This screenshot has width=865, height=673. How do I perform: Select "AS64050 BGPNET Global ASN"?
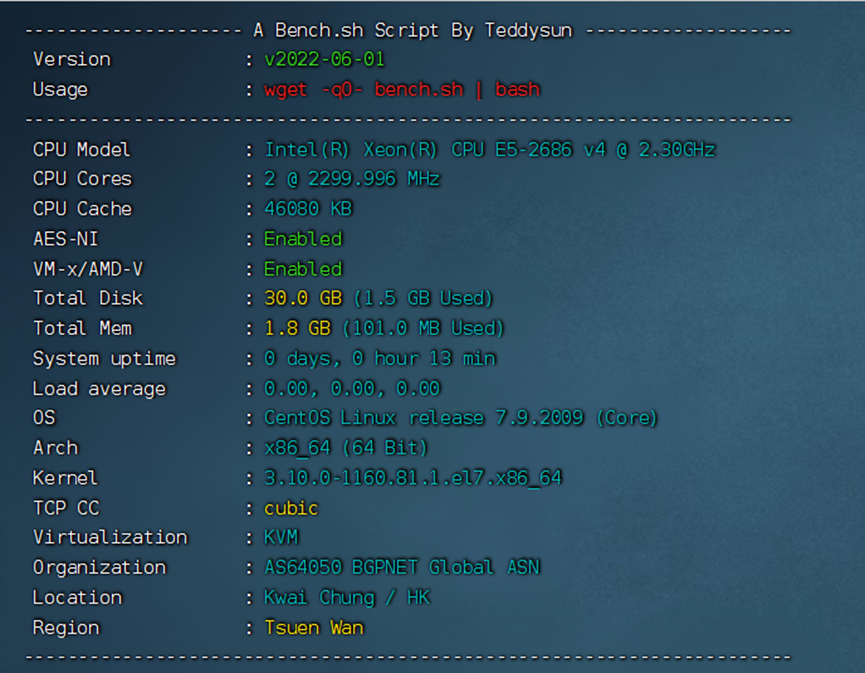pos(402,568)
